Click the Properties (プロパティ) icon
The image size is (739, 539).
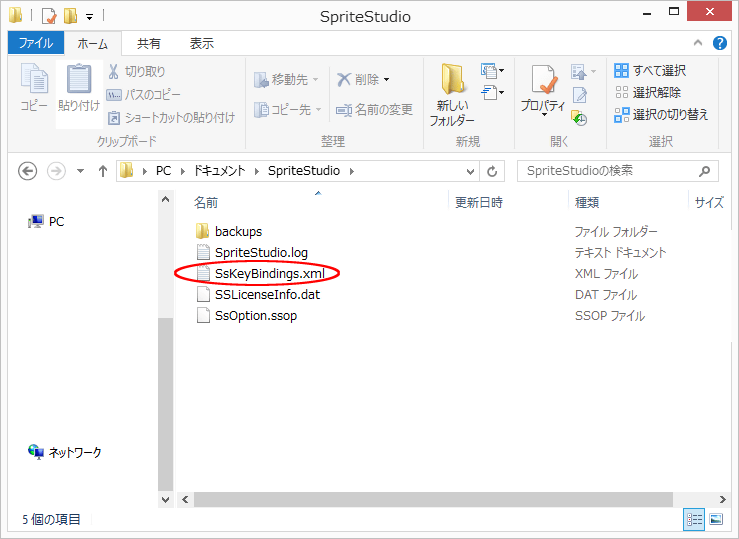click(543, 79)
